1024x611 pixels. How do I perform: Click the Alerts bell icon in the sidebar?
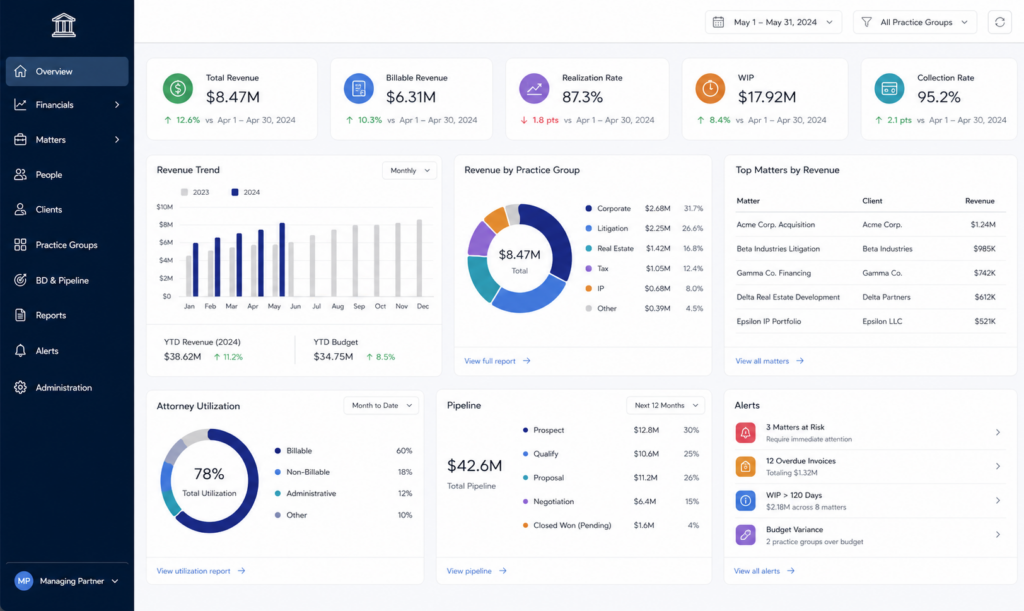click(20, 351)
